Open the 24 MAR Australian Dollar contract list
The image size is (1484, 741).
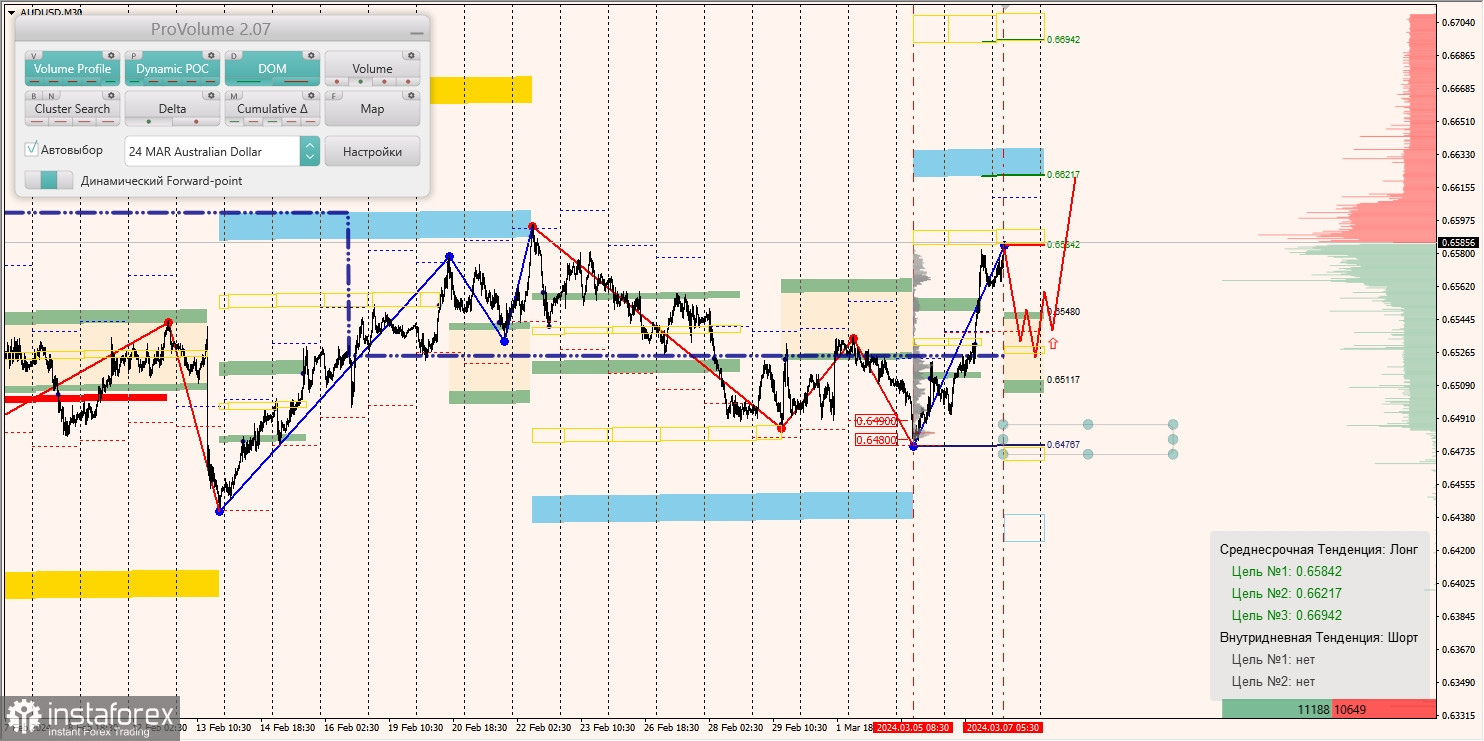pos(212,151)
